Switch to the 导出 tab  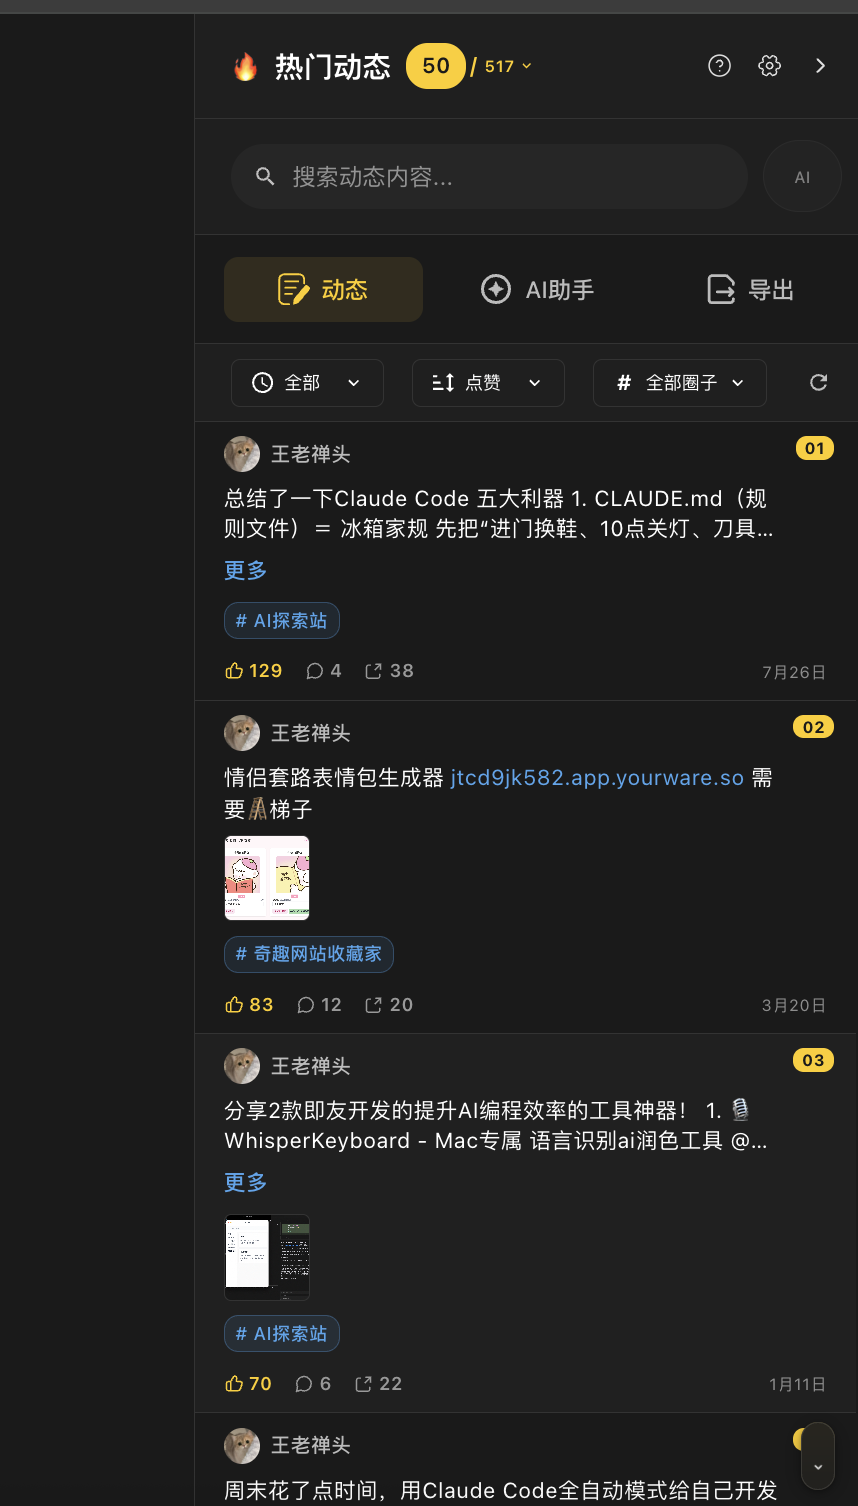coord(750,290)
